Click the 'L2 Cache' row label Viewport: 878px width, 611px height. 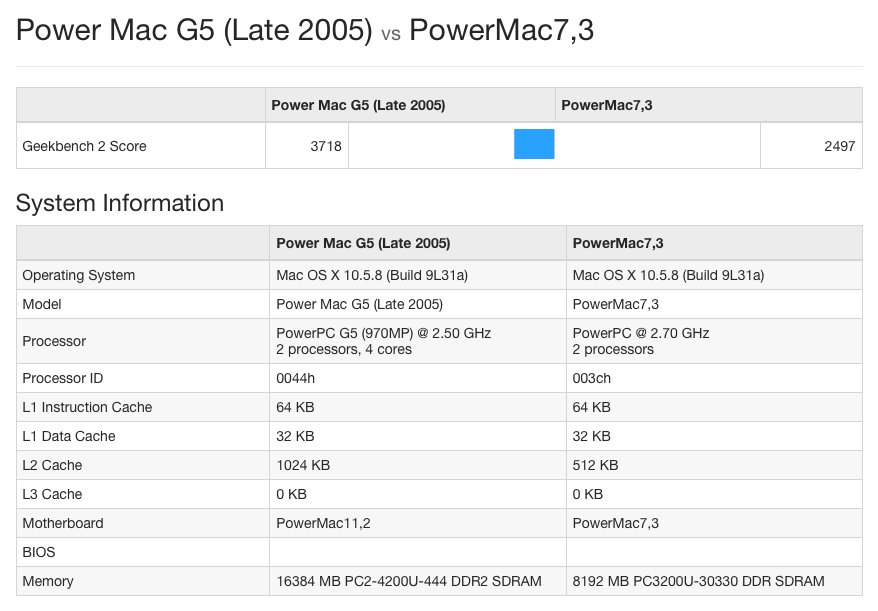(x=52, y=465)
